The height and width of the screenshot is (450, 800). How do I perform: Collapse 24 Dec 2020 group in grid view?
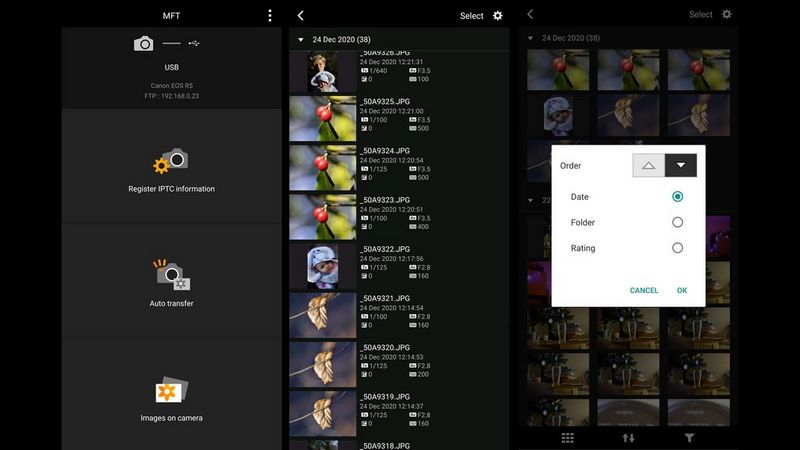tap(531, 38)
